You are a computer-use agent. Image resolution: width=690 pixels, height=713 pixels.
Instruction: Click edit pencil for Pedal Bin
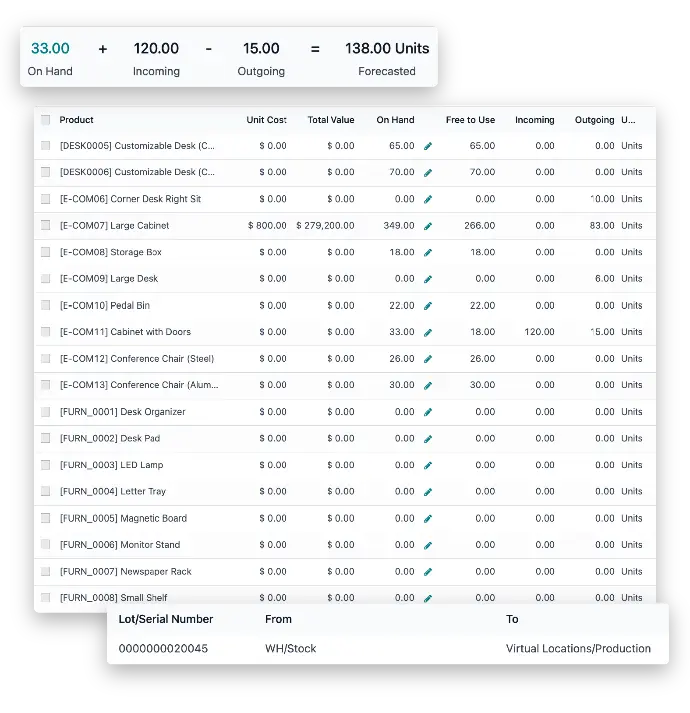point(428,306)
